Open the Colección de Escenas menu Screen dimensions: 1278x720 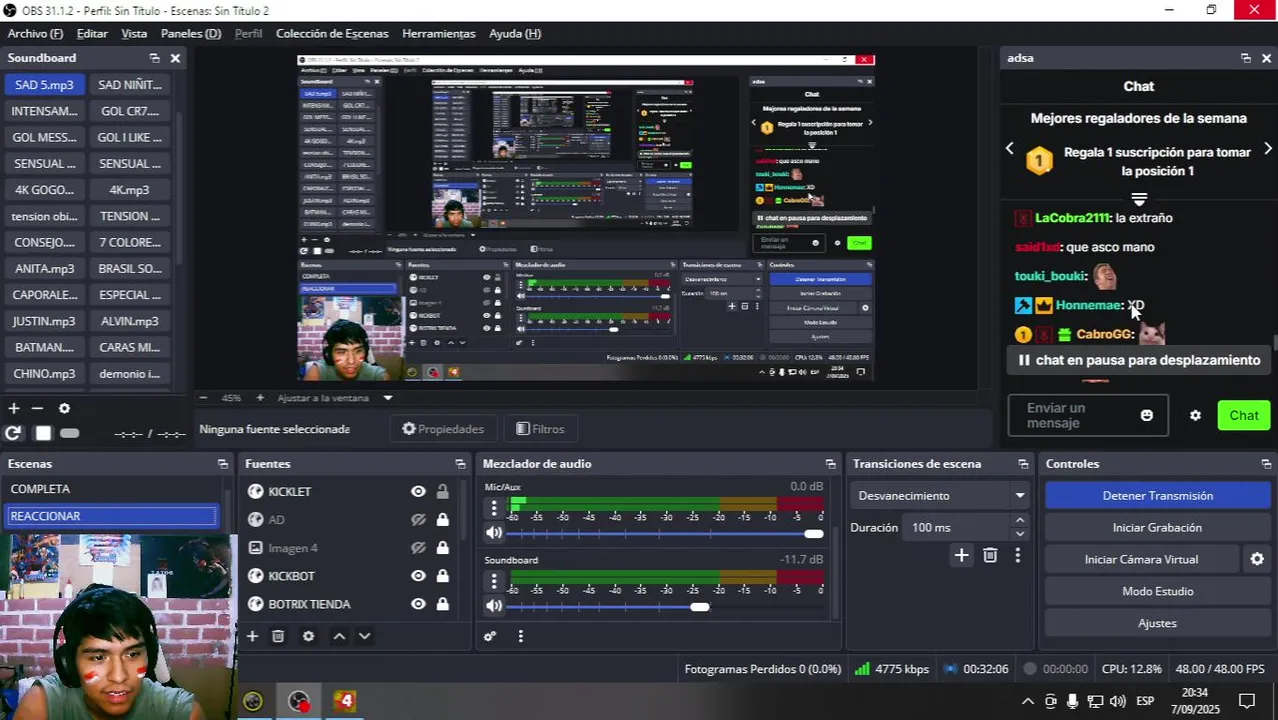pos(332,33)
